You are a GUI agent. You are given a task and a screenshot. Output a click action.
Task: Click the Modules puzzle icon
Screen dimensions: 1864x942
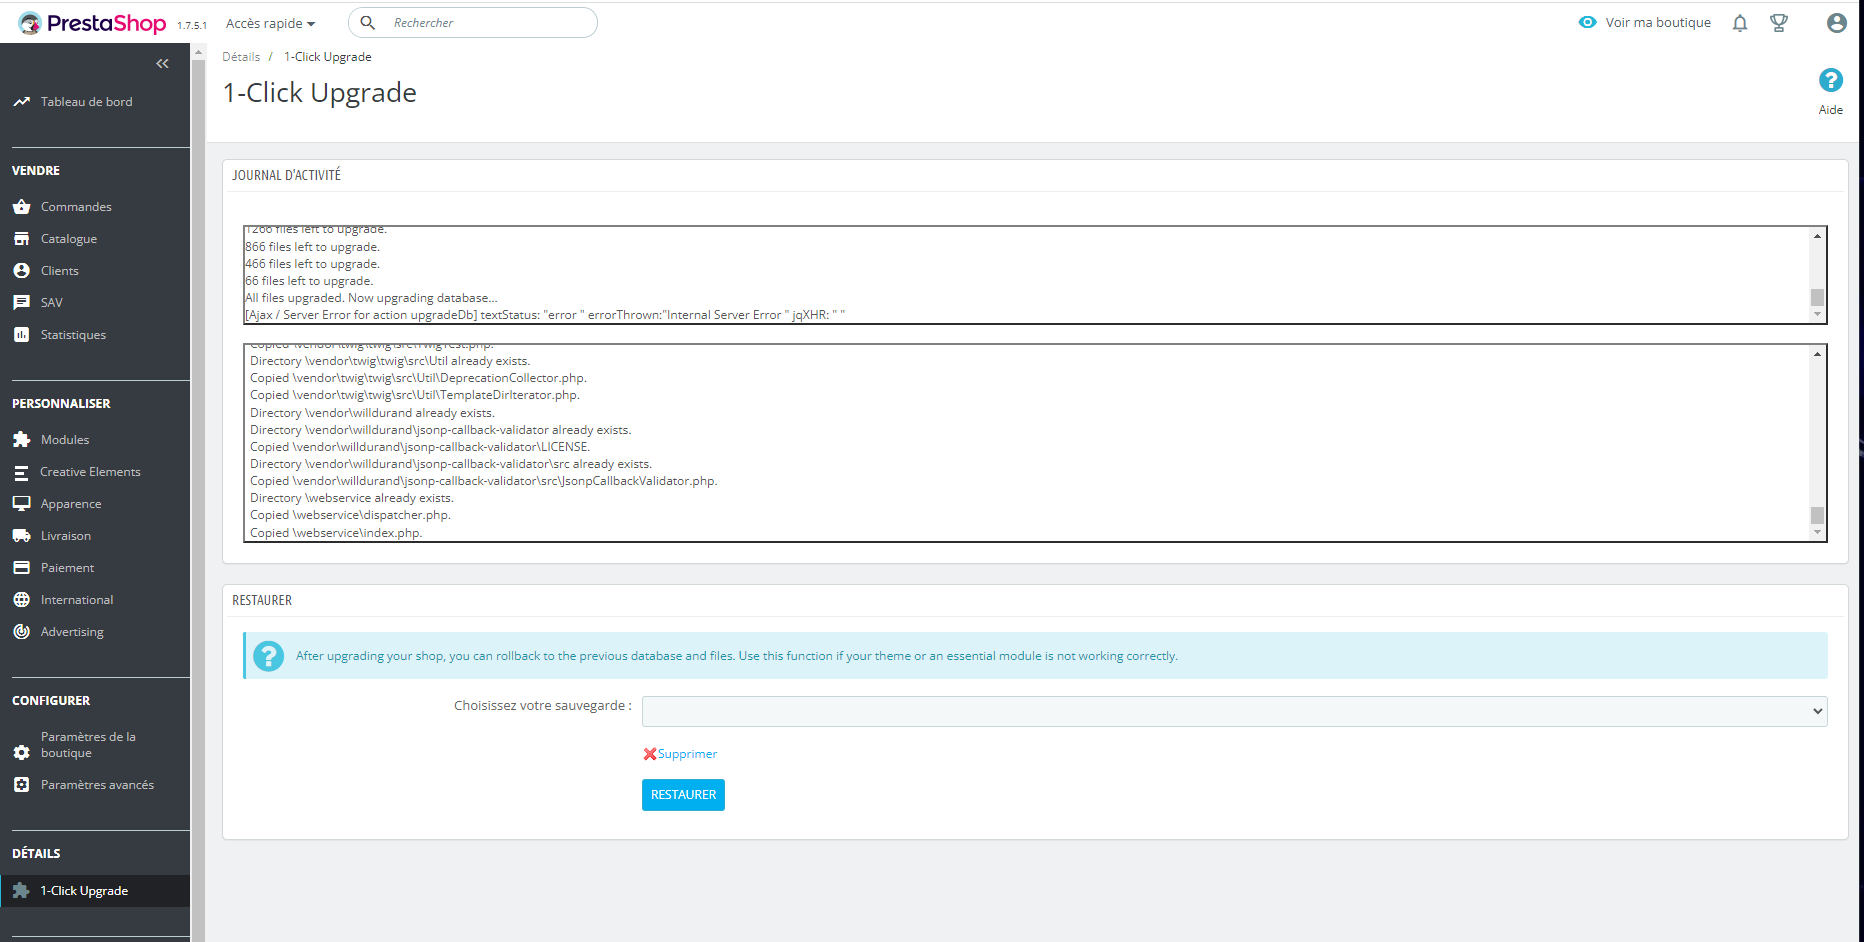(x=21, y=440)
